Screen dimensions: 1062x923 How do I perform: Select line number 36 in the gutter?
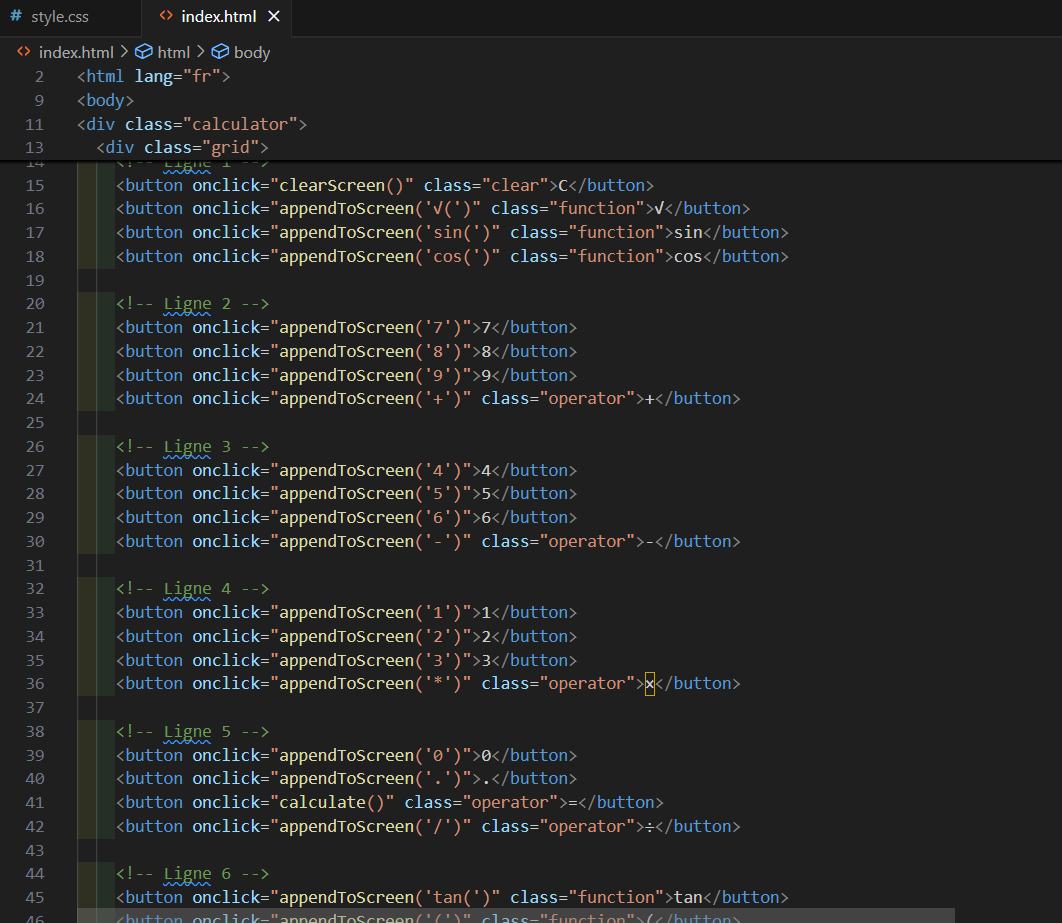[35, 684]
